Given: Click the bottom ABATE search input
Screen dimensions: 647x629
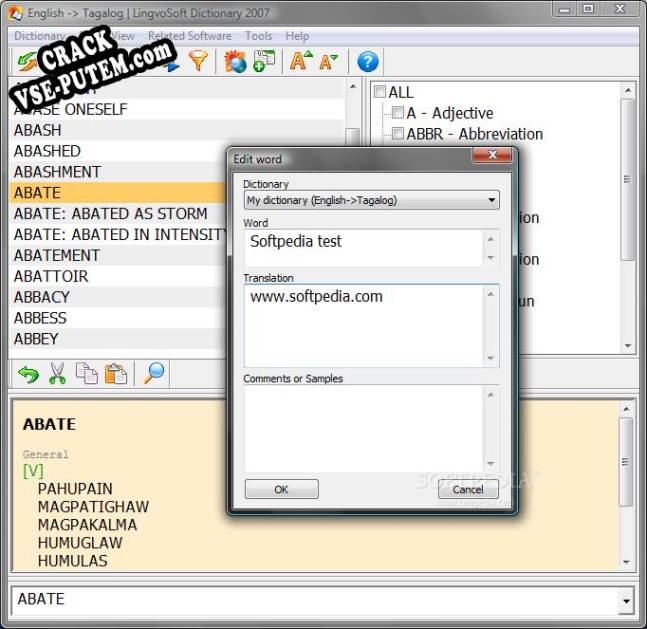Looking at the screenshot, I should tap(316, 599).
